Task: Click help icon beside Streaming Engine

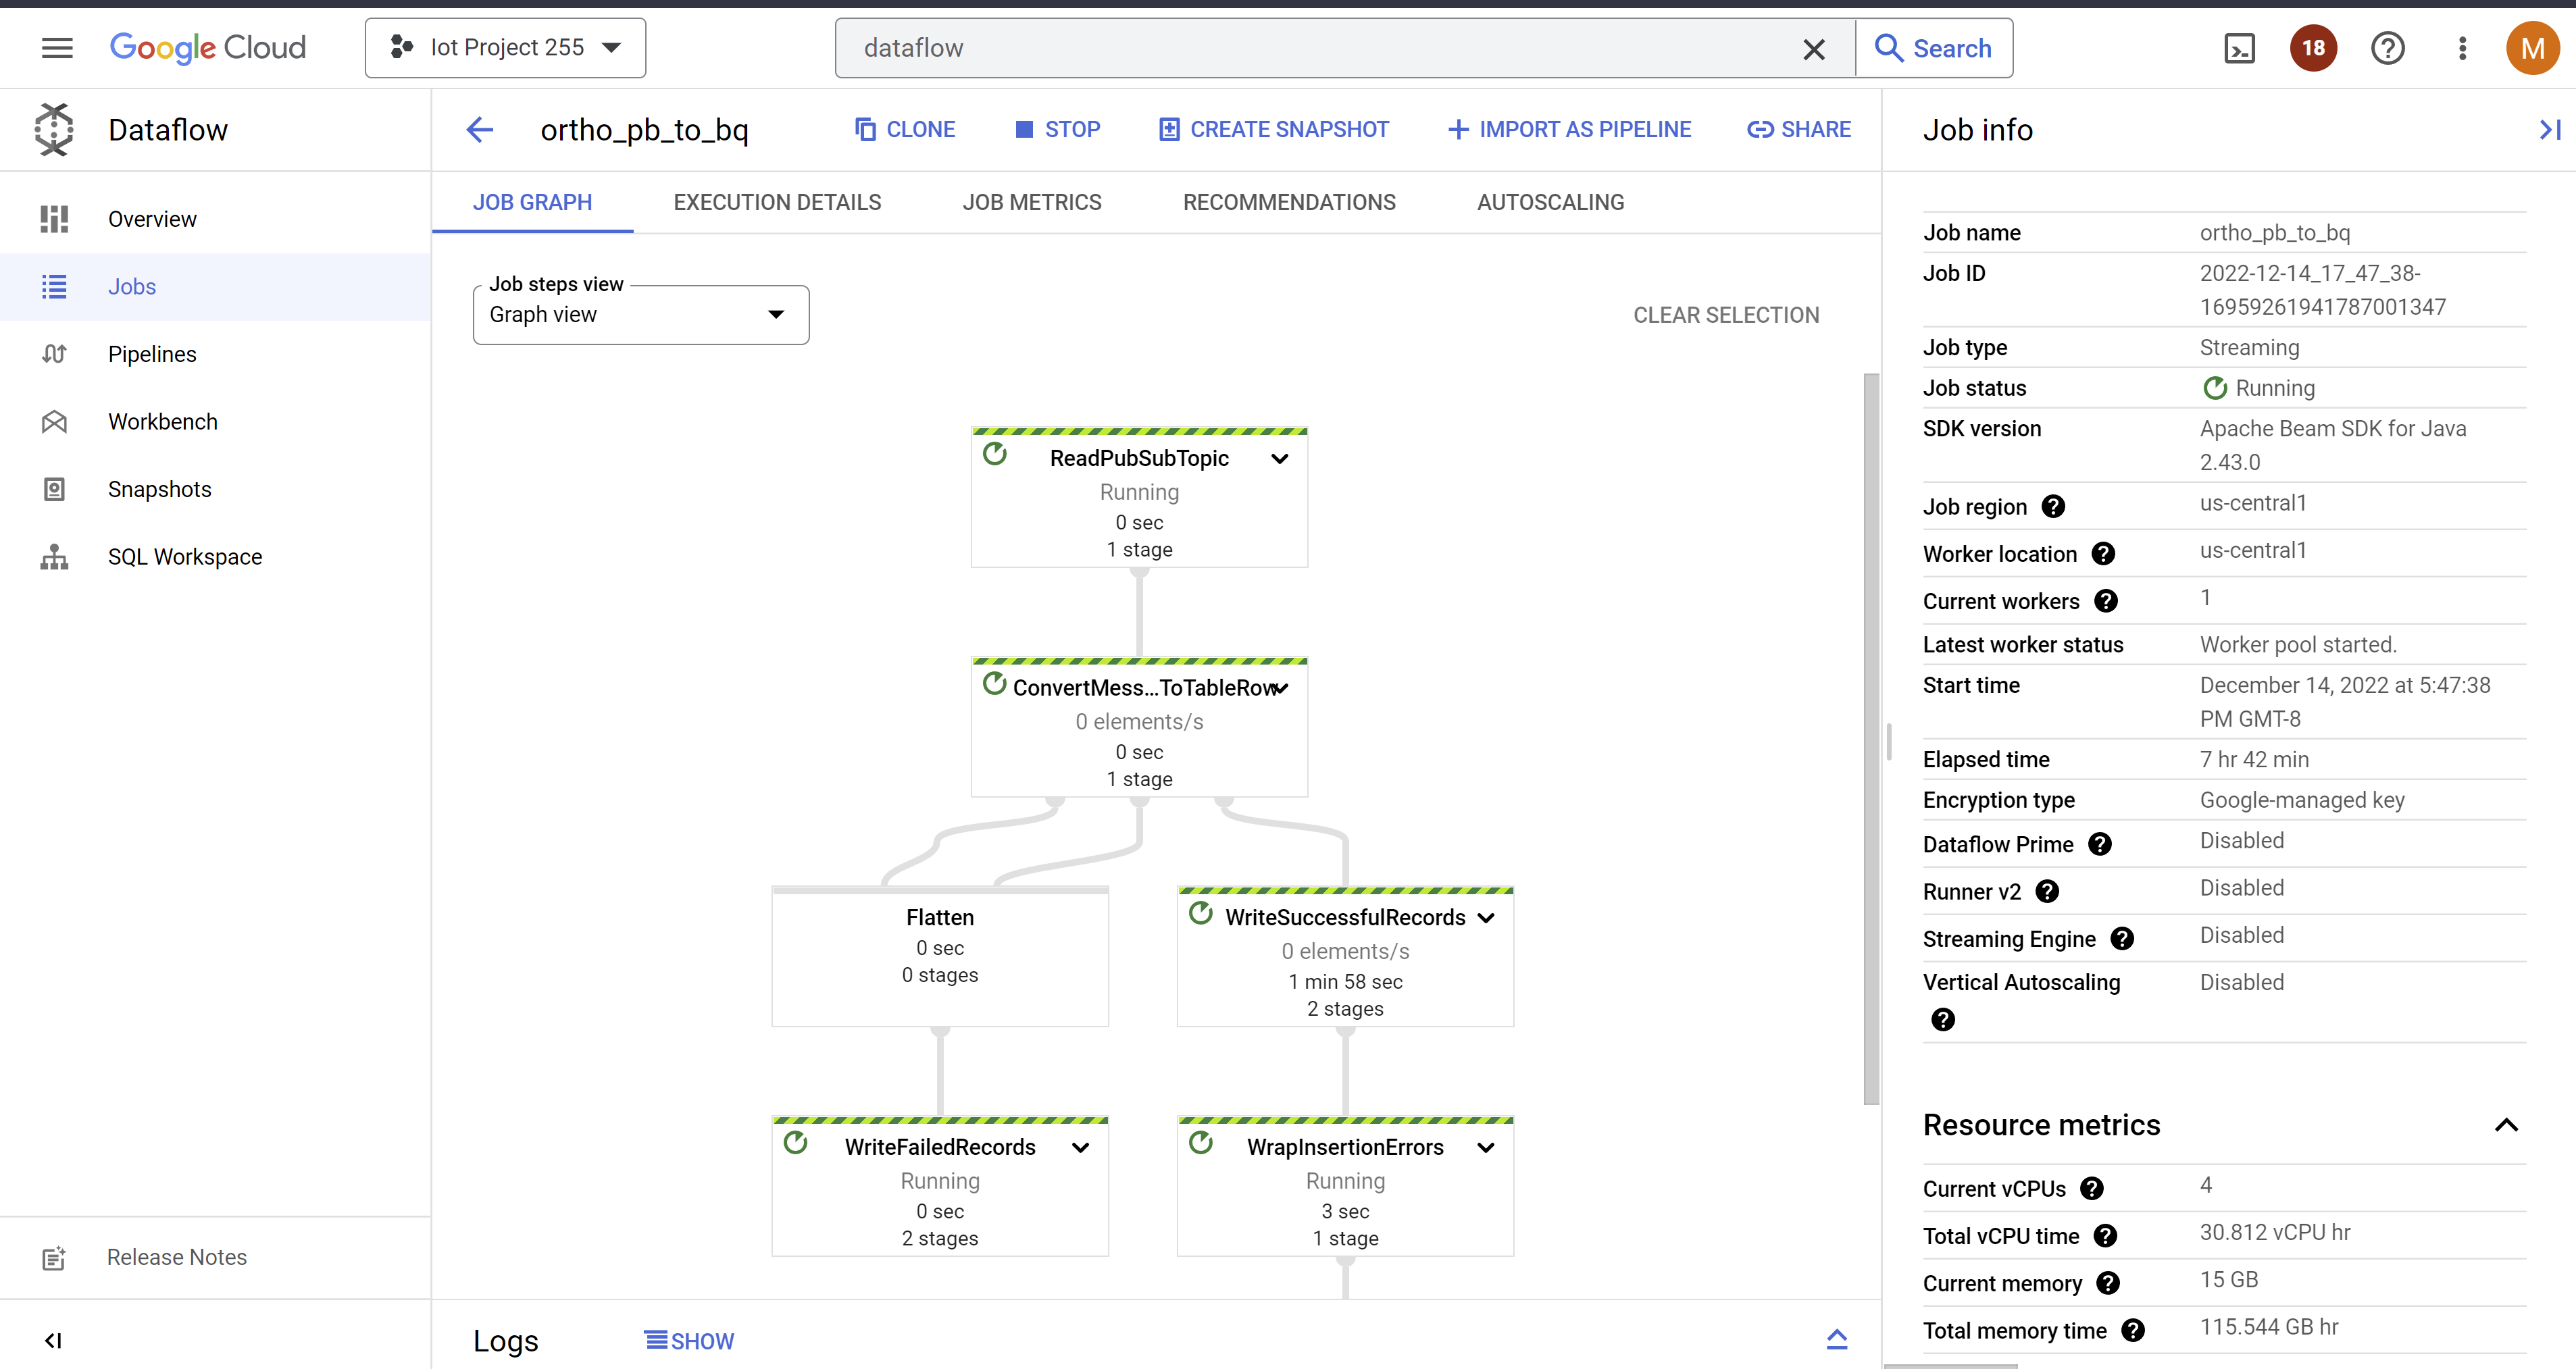Action: [2122, 938]
